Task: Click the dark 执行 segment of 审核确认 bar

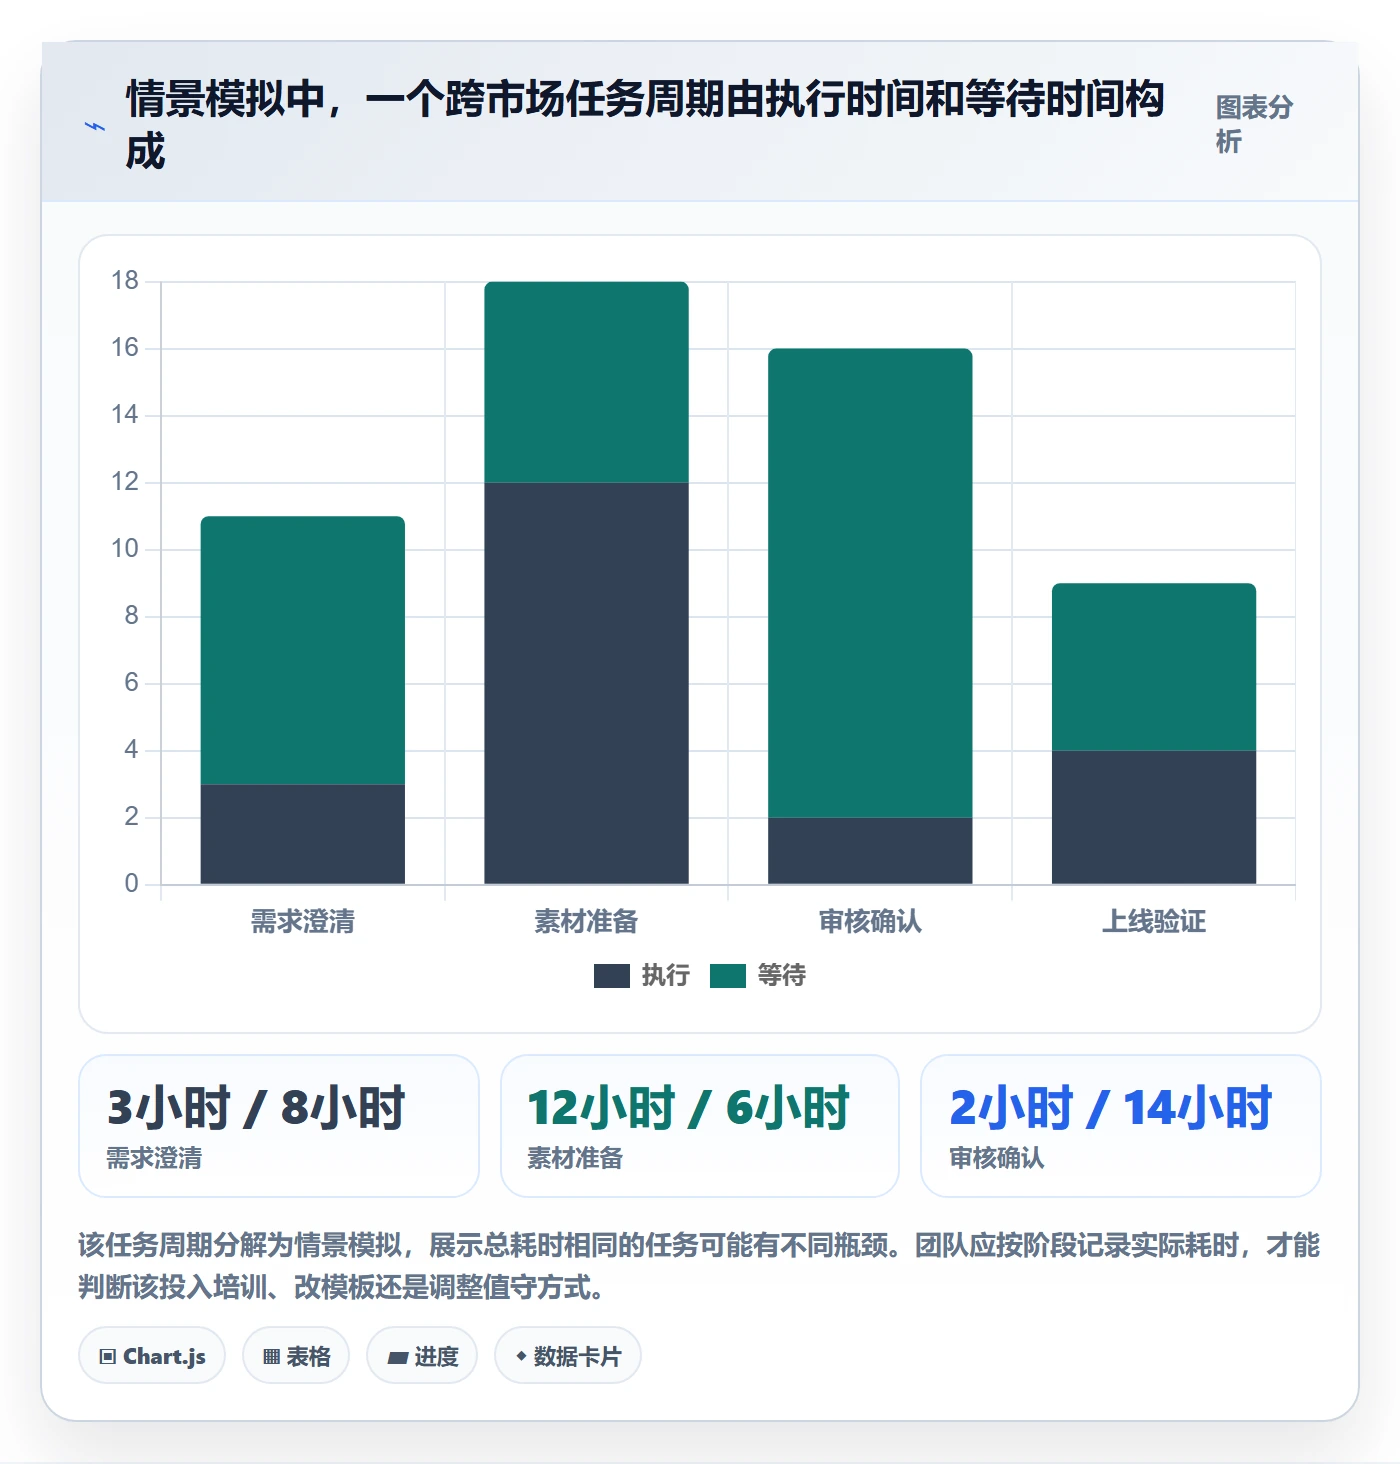Action: (870, 851)
